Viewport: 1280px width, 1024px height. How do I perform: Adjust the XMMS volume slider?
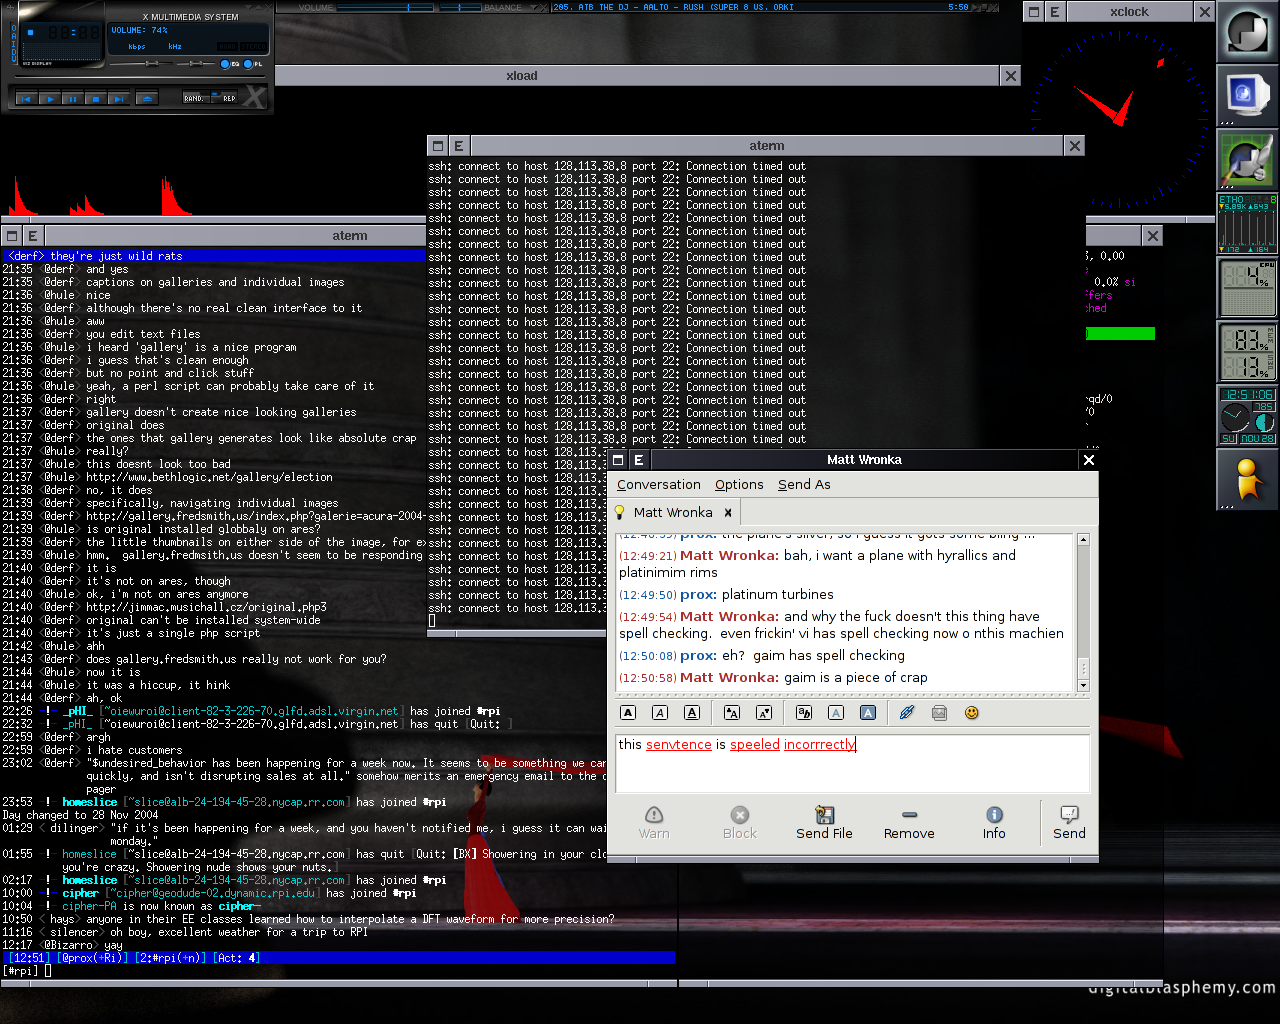click(151, 63)
